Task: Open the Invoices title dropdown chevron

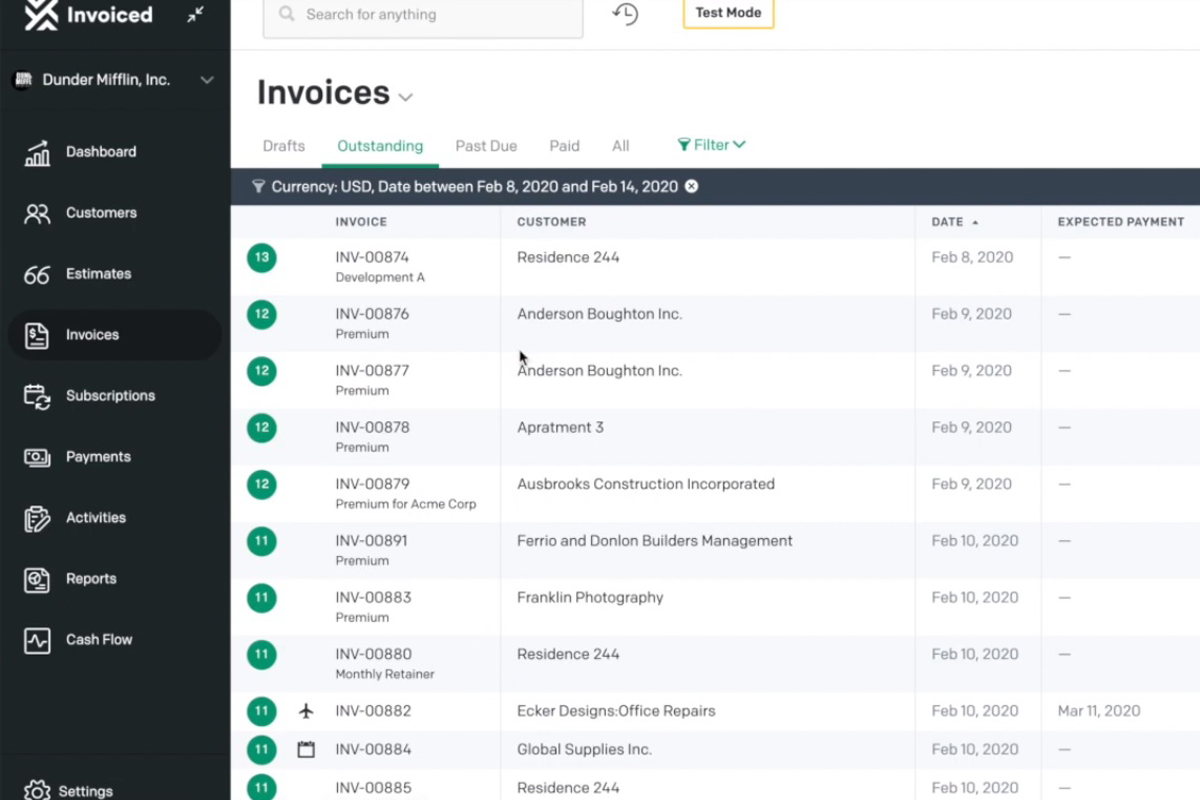Action: pos(405,97)
